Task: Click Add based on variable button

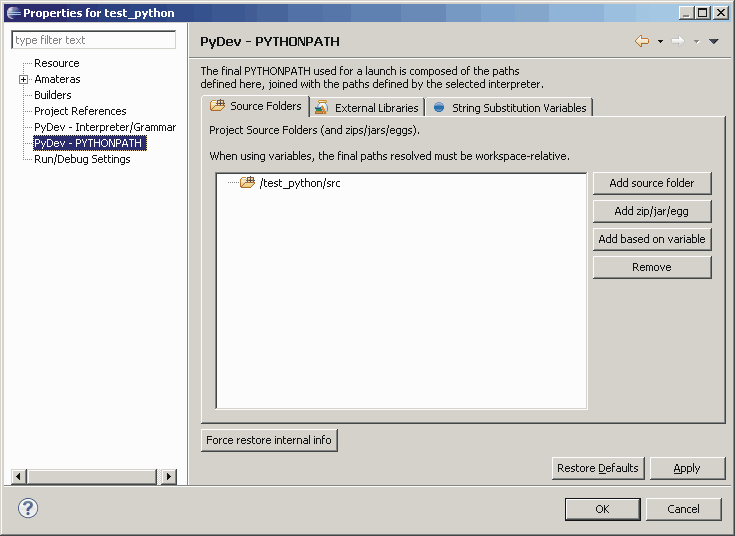Action: tap(652, 239)
